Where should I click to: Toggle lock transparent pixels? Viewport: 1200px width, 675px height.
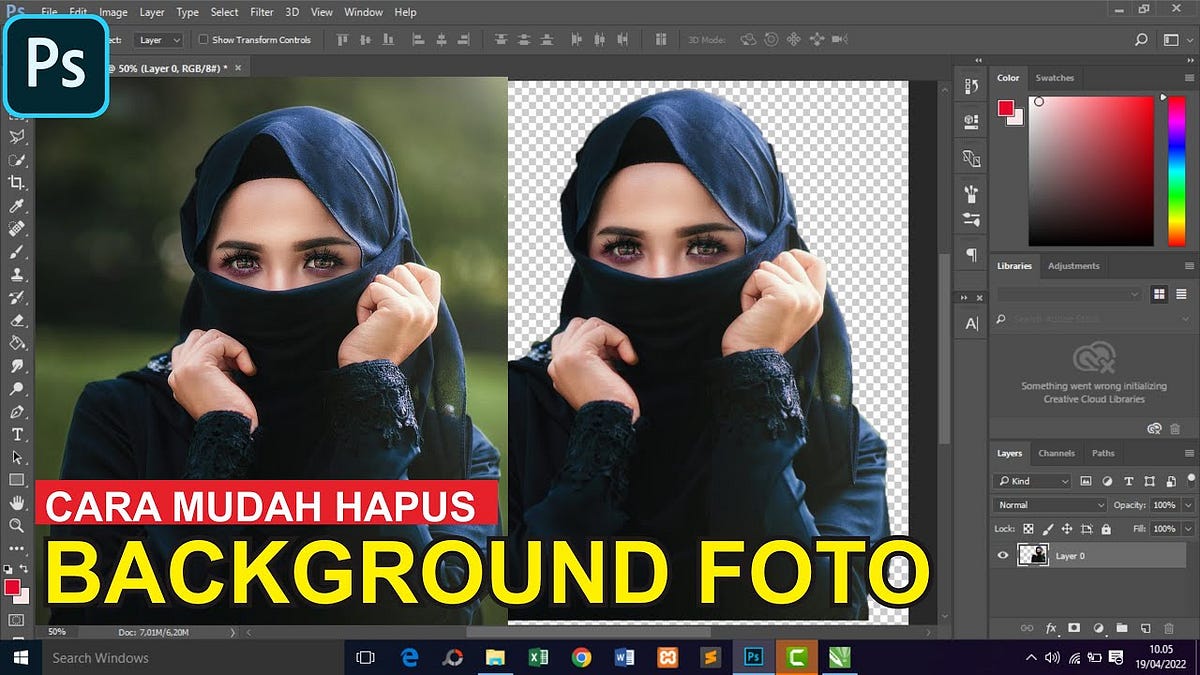[x=1028, y=528]
